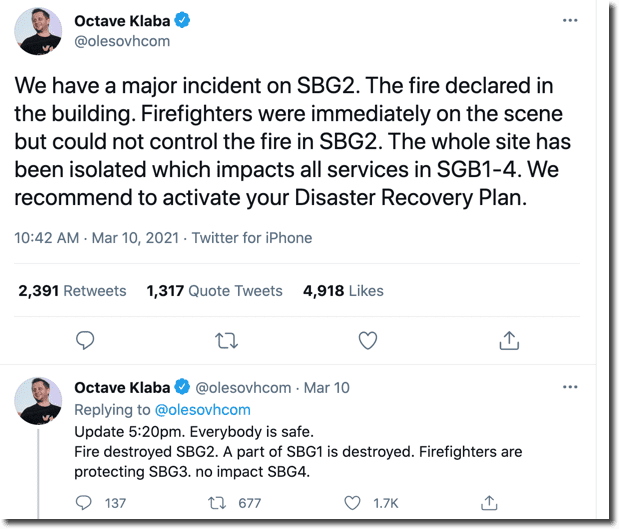The height and width of the screenshot is (529, 619).
Task: Reply to the Update 5:20pm tweet
Action: (86, 502)
